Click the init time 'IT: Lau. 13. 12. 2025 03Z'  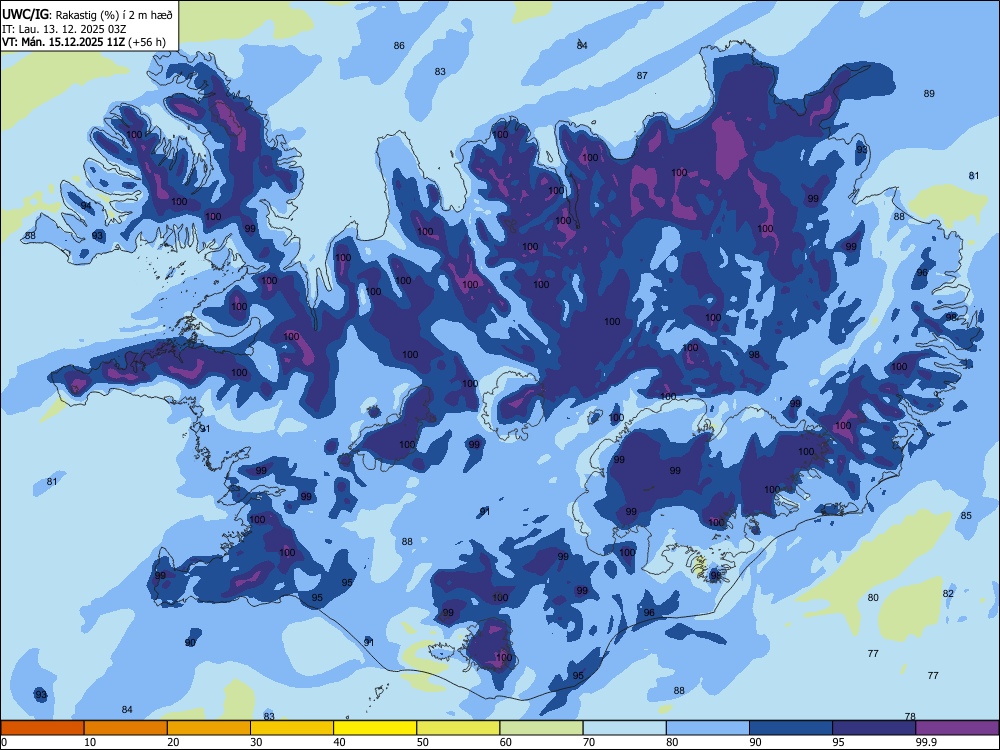(64, 29)
